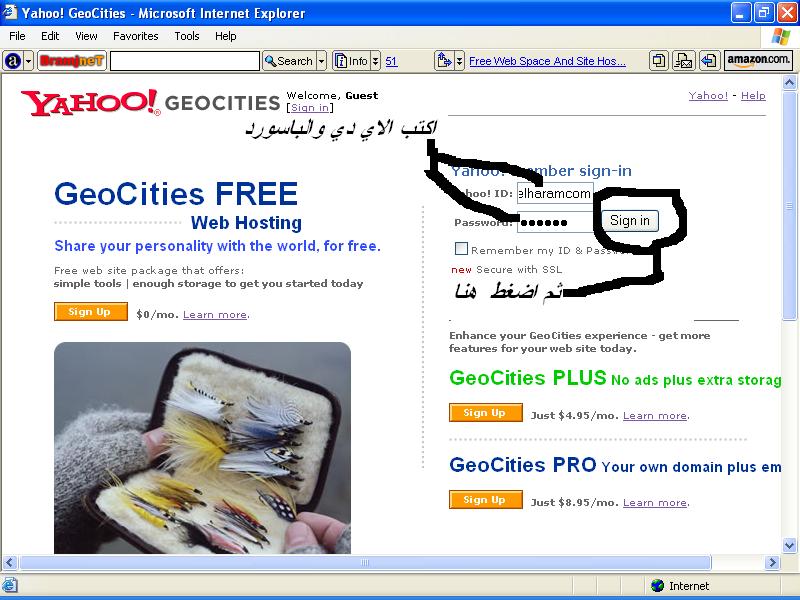Screen dimensions: 800x600
Task: Click the email page envelope icon
Action: click(684, 61)
